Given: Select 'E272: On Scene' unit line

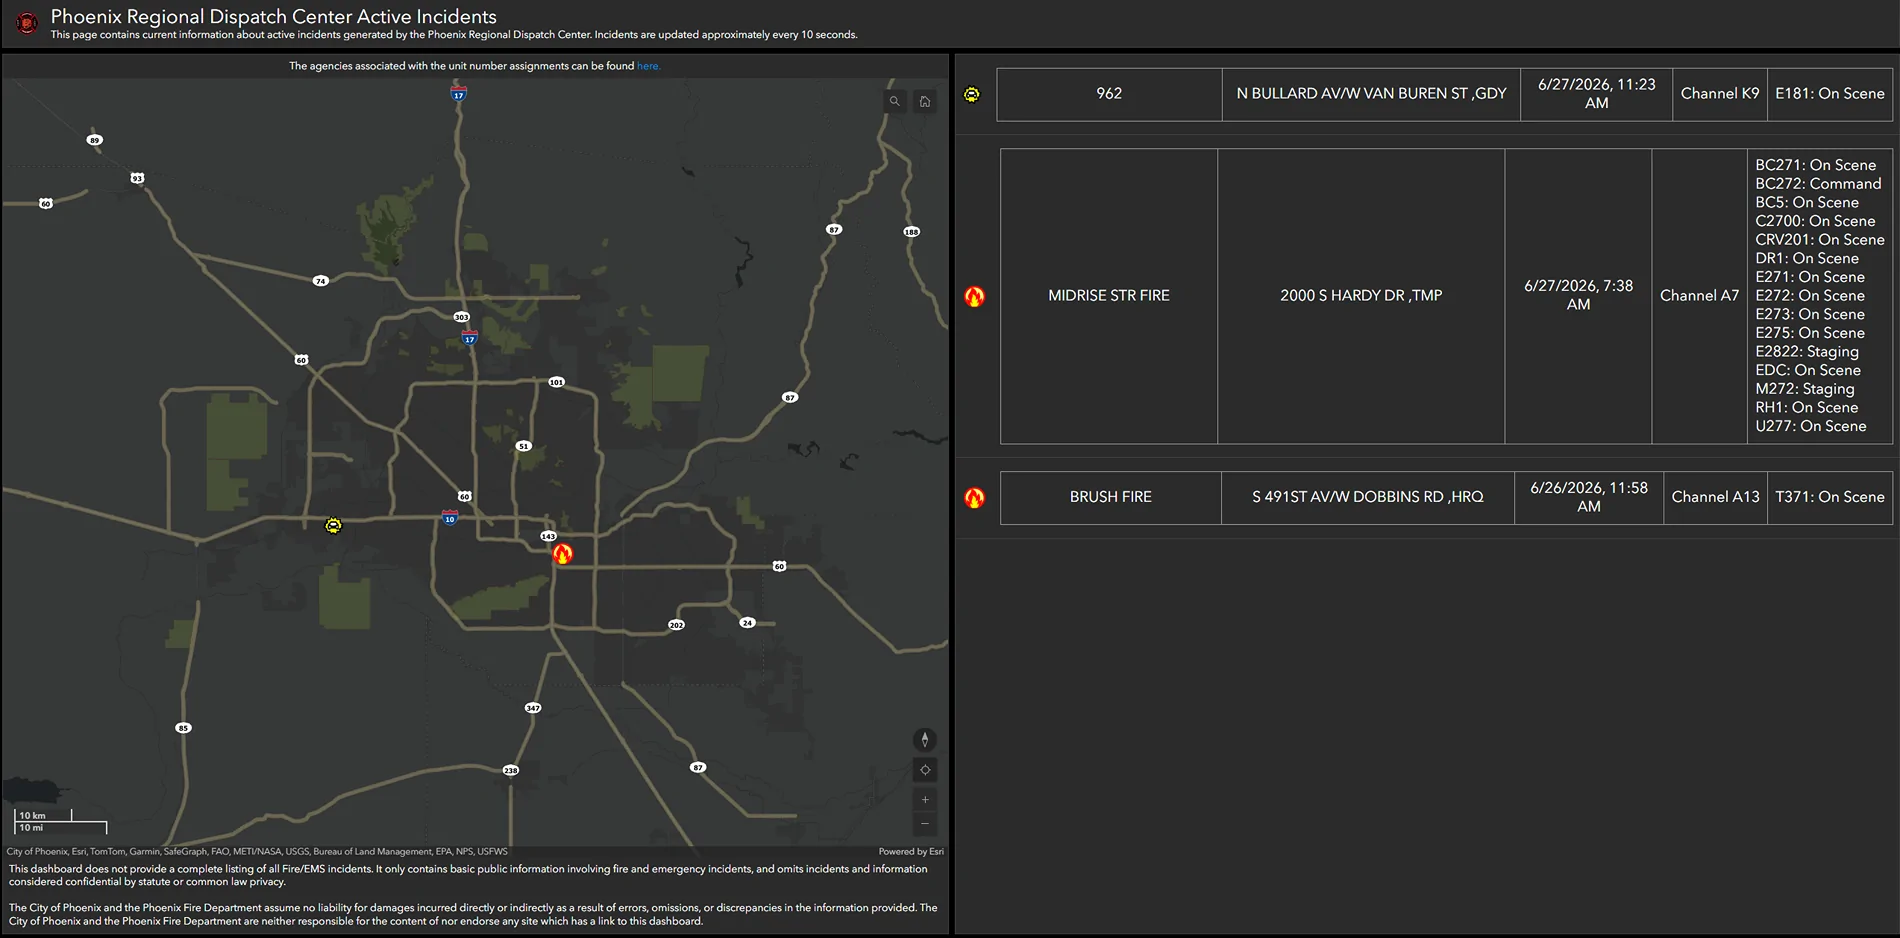Looking at the screenshot, I should (x=1810, y=296).
